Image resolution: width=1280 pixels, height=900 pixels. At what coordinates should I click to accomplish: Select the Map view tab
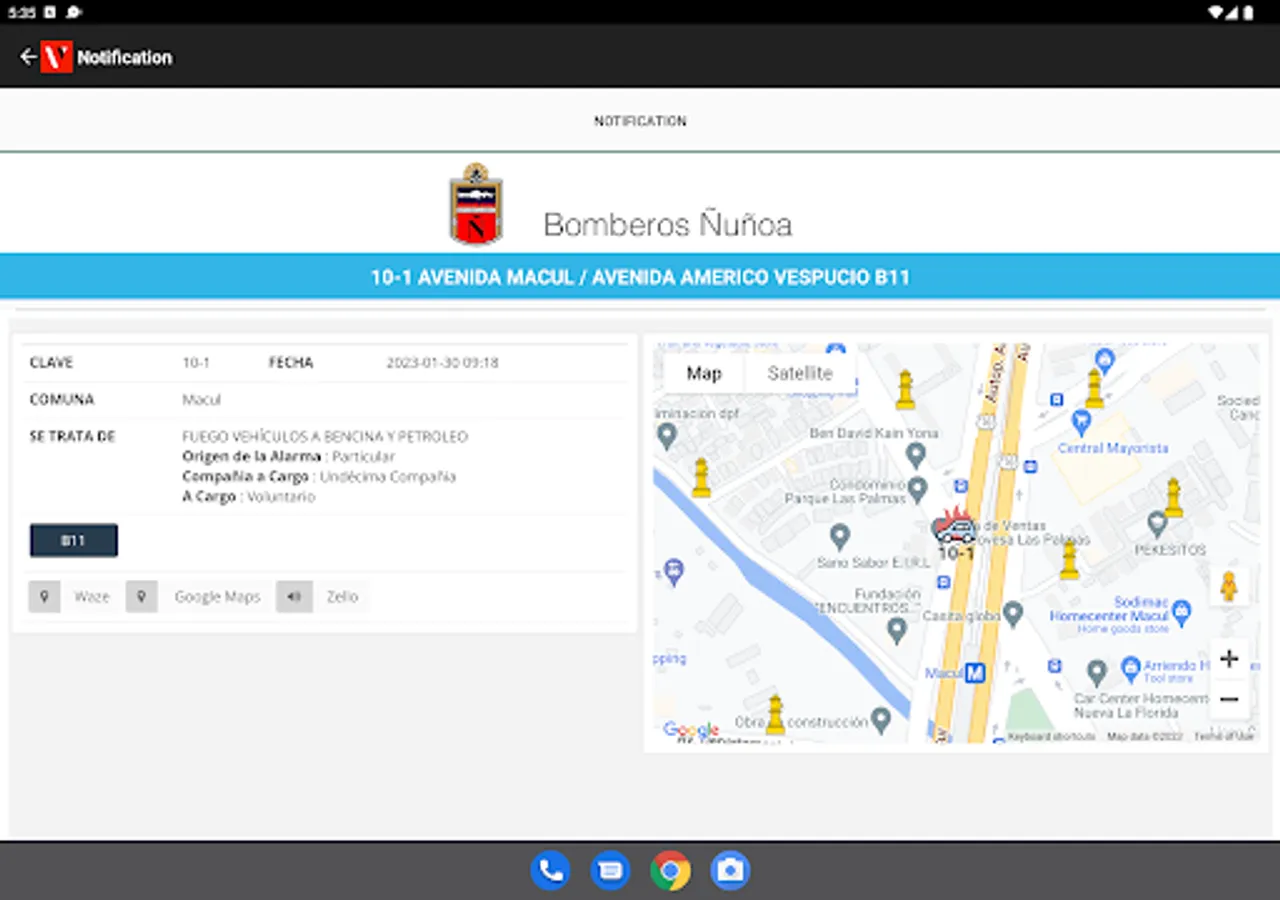tap(704, 373)
